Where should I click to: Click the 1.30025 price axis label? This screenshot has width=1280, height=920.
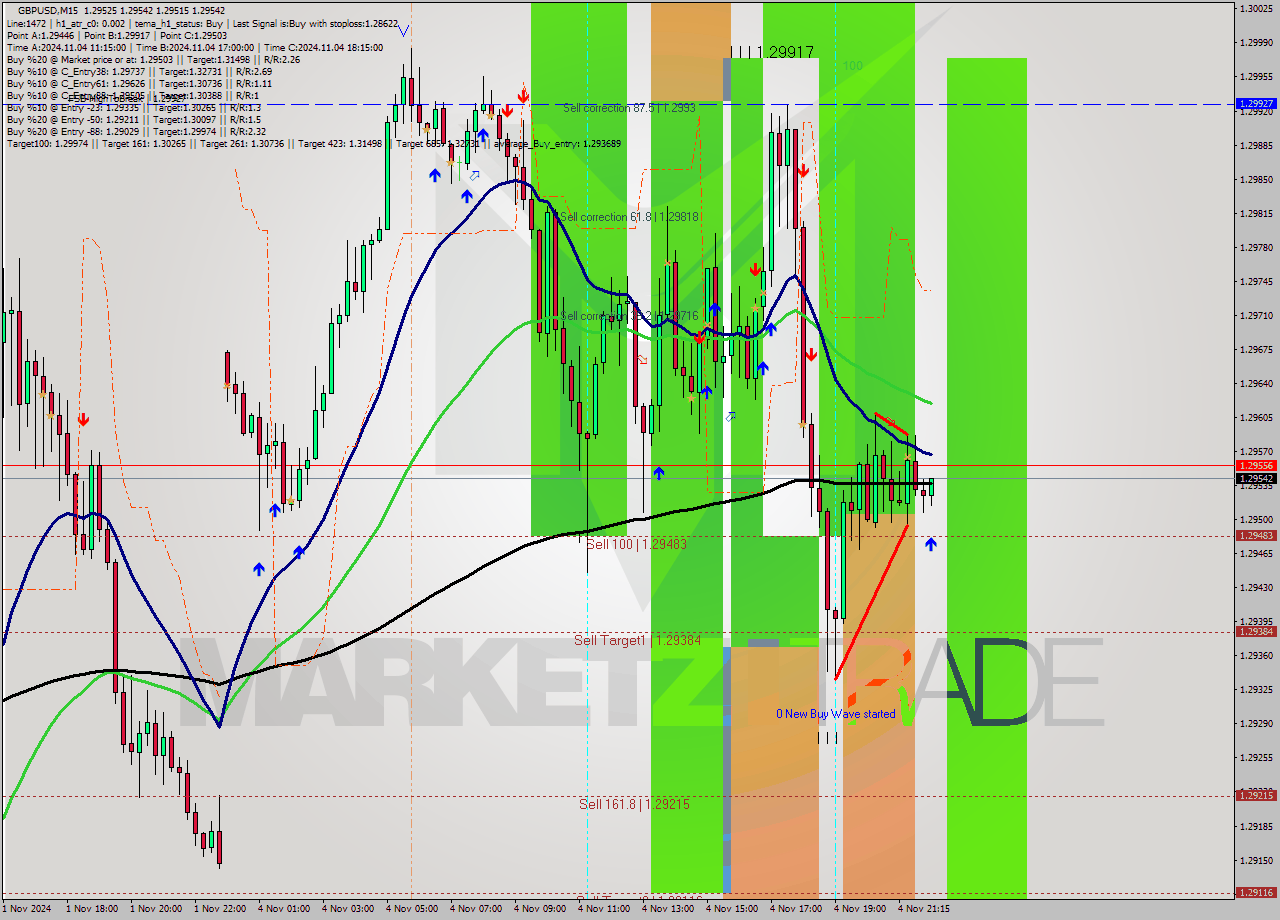(x=1256, y=9)
